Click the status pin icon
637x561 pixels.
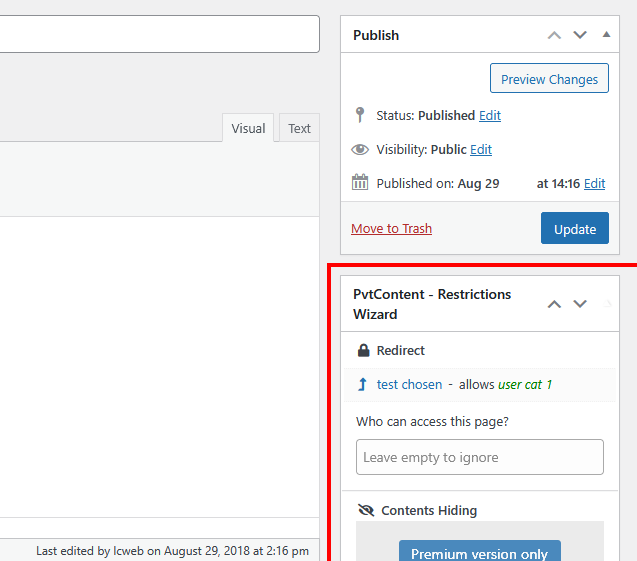pyautogui.click(x=360, y=115)
